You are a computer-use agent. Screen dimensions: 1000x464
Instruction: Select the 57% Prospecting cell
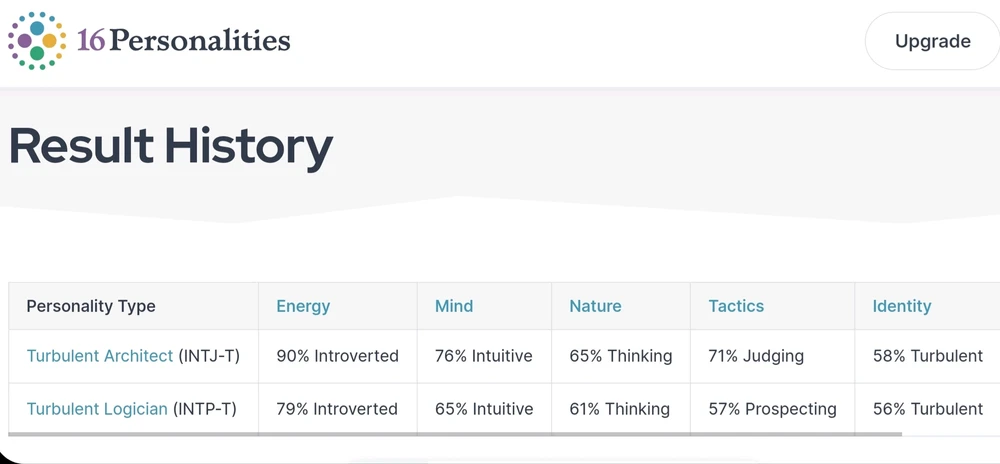[x=772, y=409]
